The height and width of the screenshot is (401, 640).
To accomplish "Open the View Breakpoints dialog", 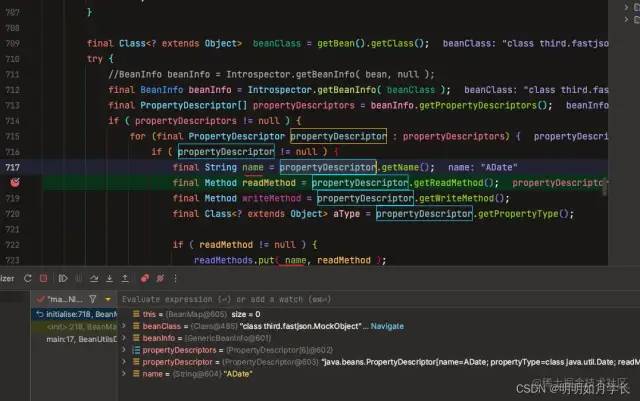I will point(144,278).
